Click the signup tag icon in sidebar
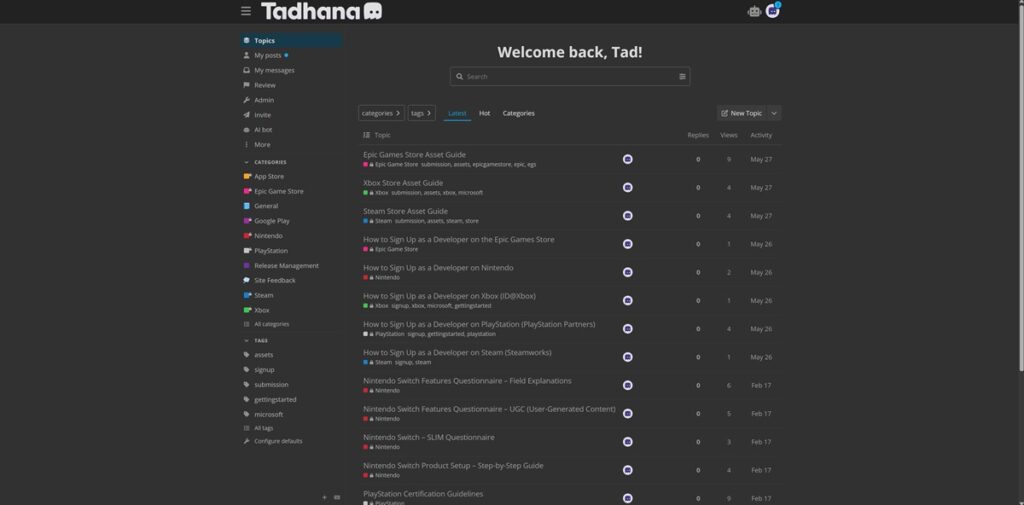 click(246, 370)
